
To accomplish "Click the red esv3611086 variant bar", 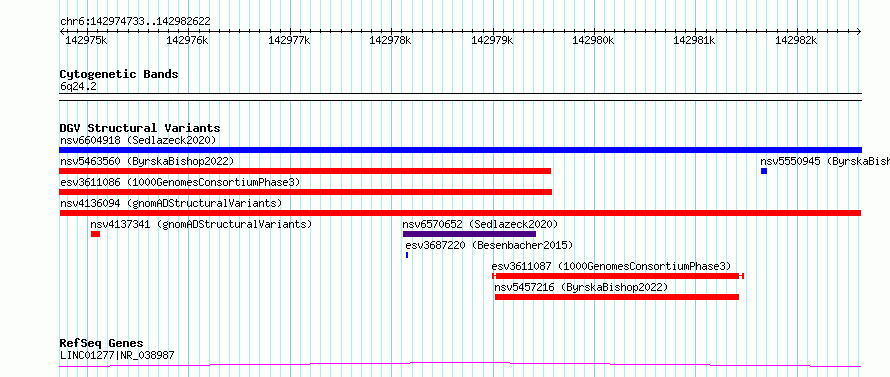I will (305, 192).
